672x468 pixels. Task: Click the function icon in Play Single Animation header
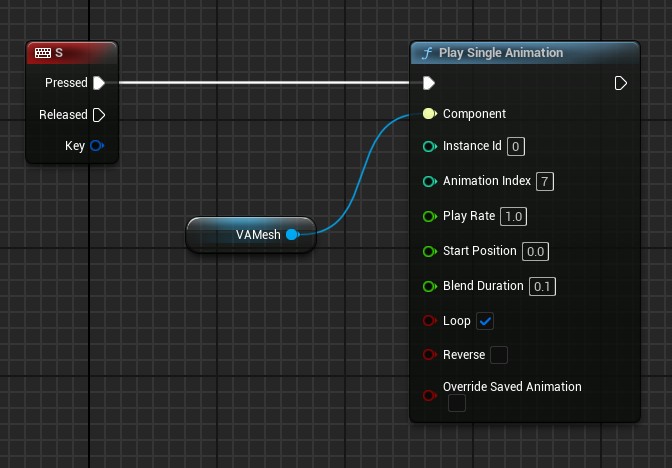[427, 53]
